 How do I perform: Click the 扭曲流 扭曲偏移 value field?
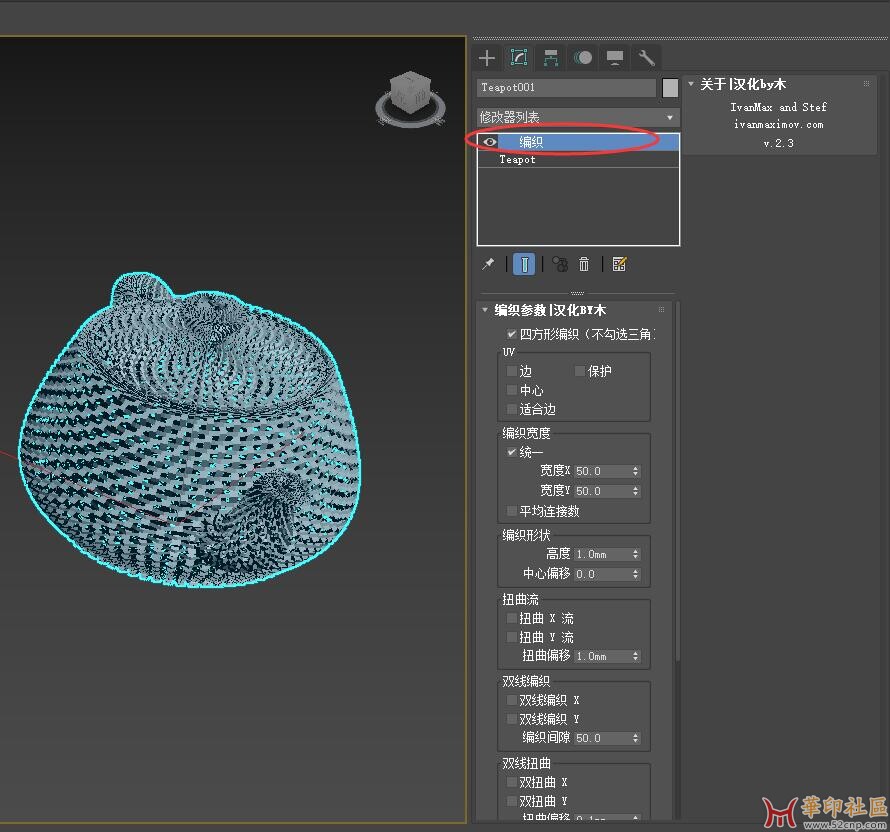602,656
